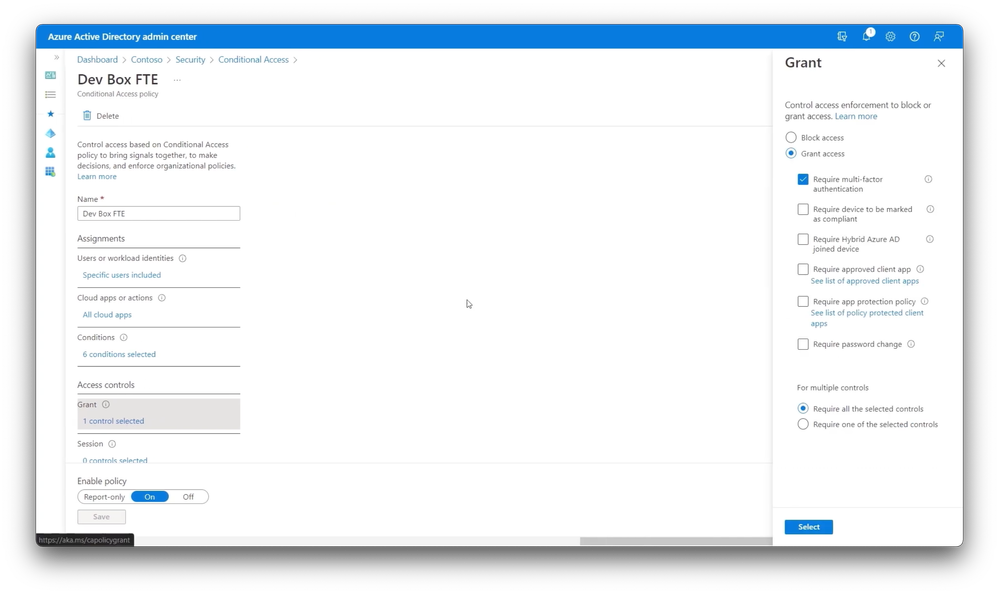Click the feedback icon in header
The width and height of the screenshot is (999, 594).
coord(938,37)
